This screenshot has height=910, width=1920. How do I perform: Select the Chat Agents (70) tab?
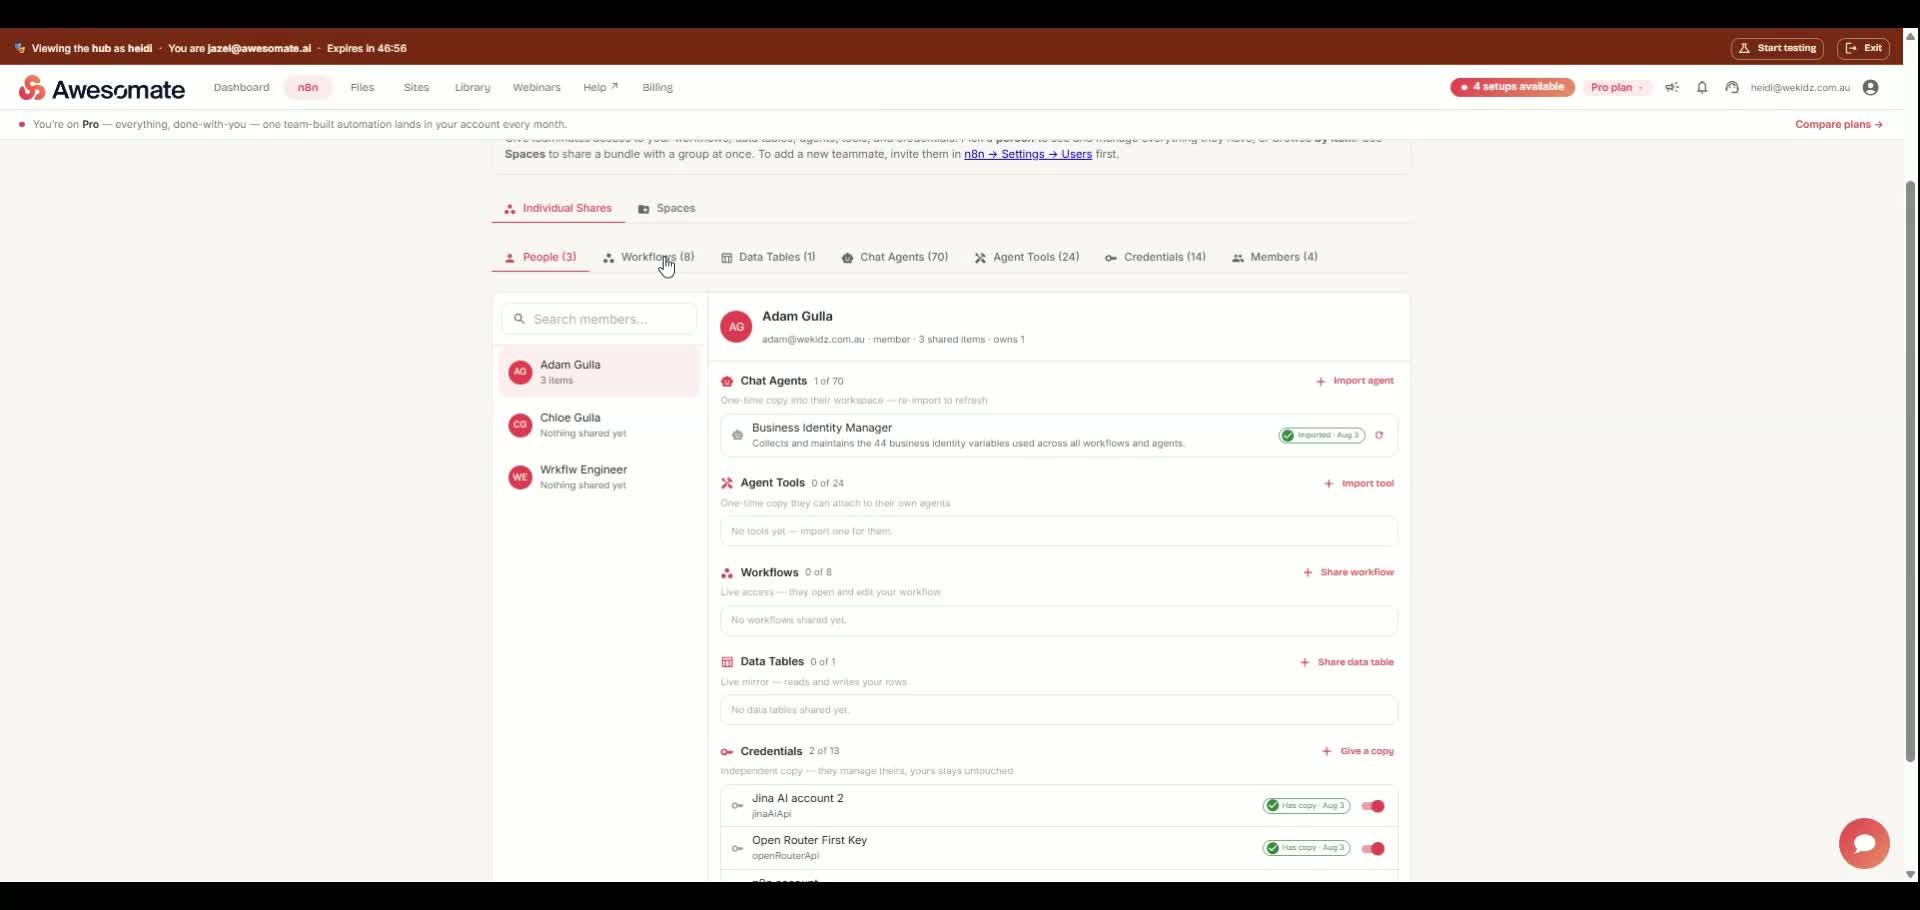[894, 258]
